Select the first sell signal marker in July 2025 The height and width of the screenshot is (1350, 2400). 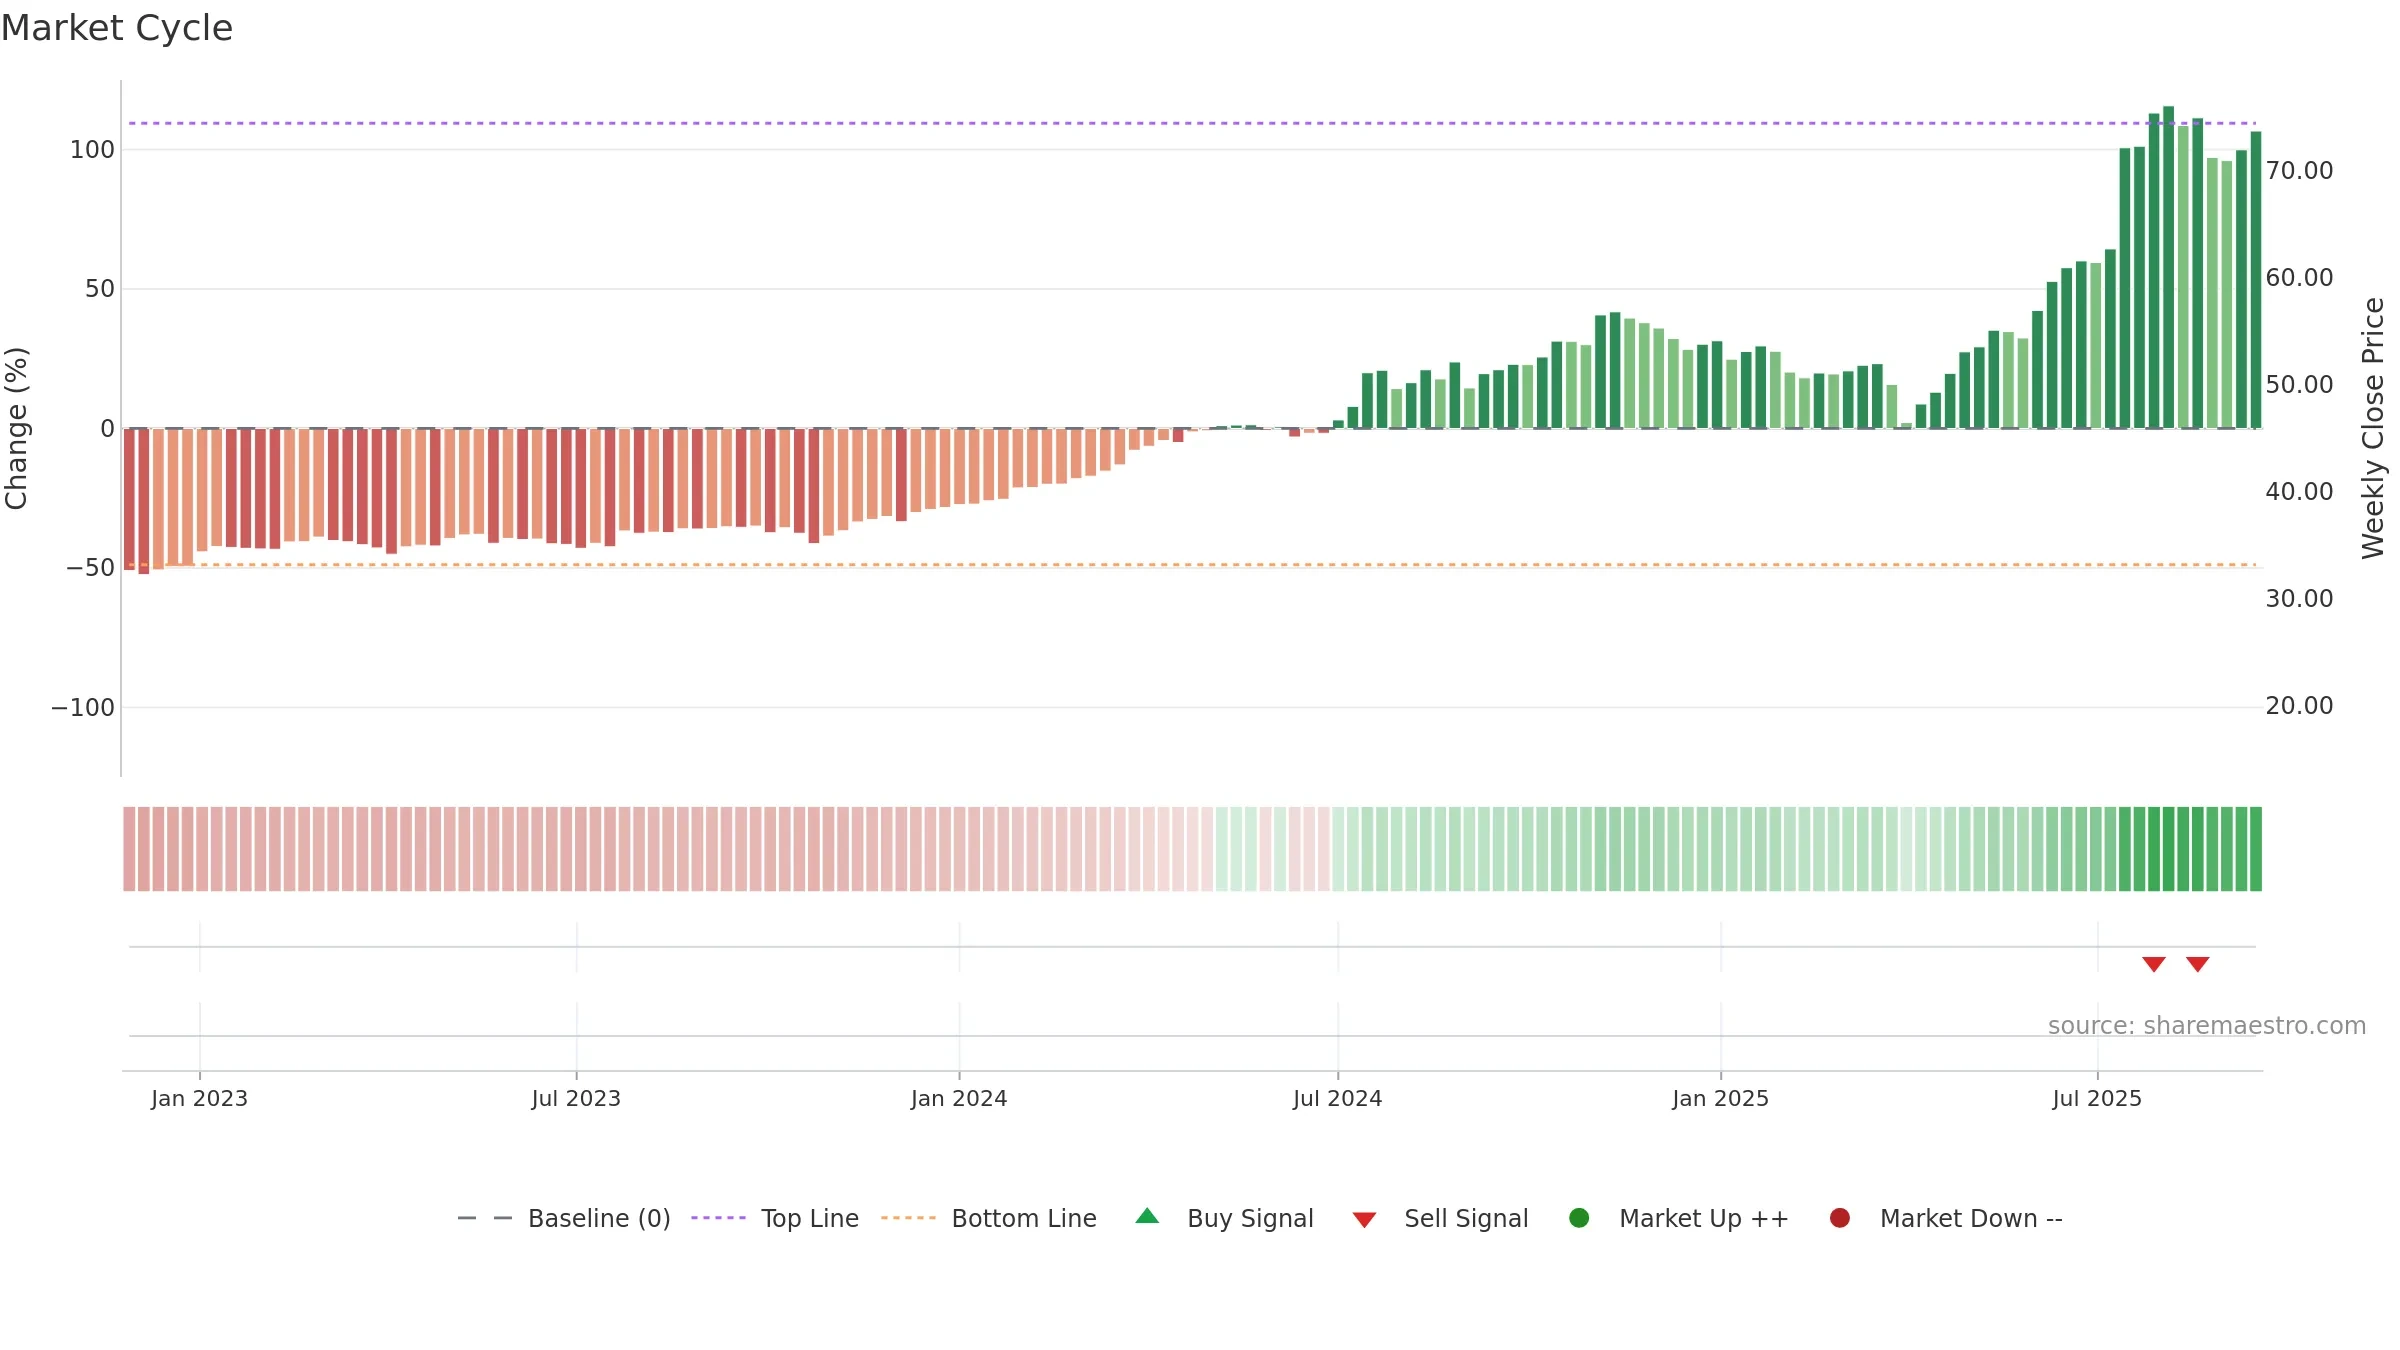pos(2154,964)
